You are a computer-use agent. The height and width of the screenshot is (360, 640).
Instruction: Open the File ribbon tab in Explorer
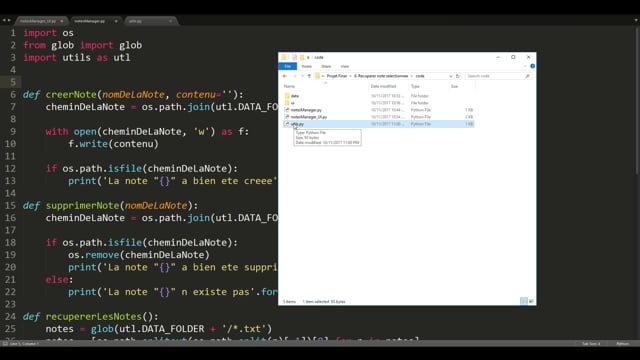click(287, 66)
